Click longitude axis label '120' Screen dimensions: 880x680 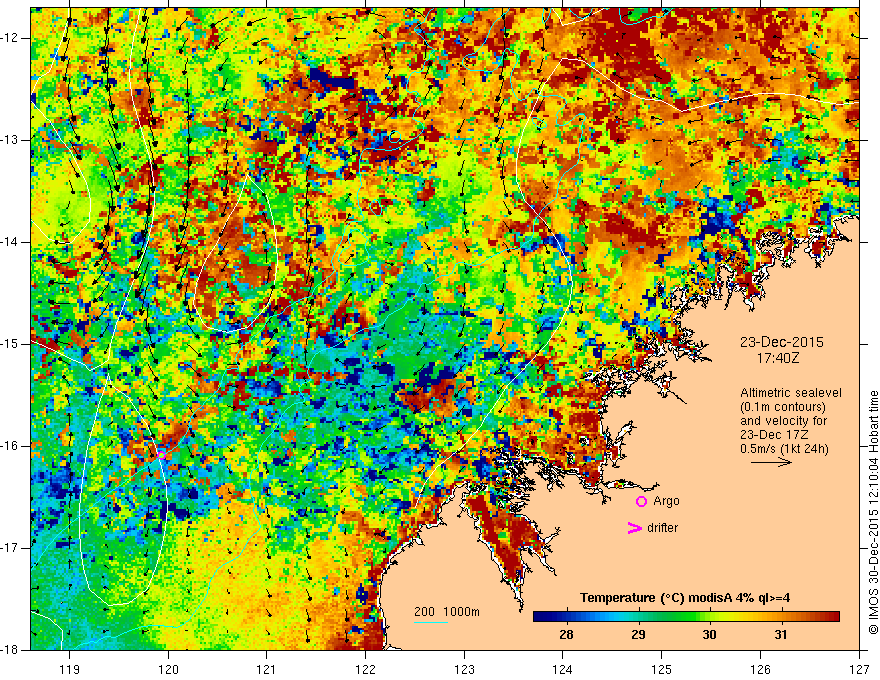coord(168,669)
